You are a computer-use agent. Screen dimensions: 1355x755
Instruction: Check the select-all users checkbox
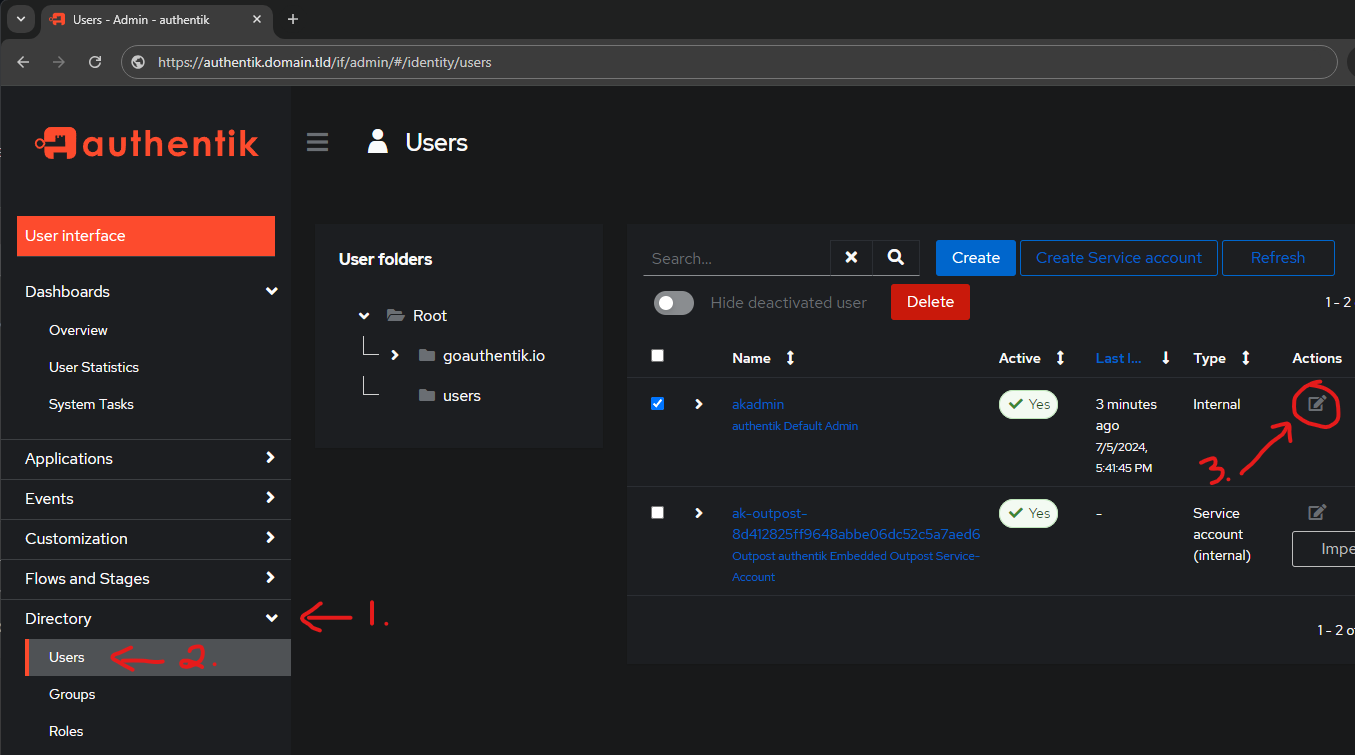[x=657, y=355]
